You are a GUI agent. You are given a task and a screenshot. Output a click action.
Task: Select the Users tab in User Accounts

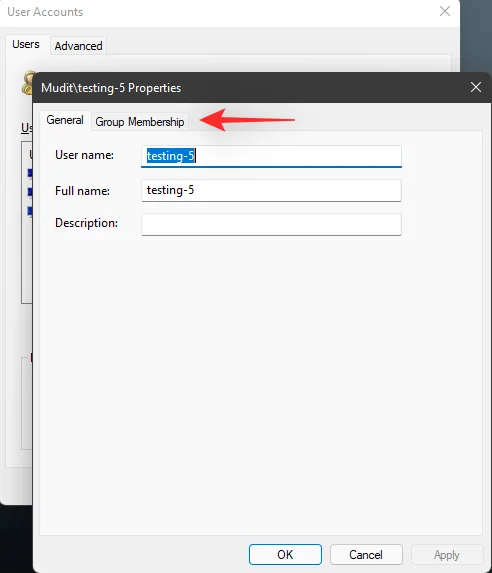[26, 44]
